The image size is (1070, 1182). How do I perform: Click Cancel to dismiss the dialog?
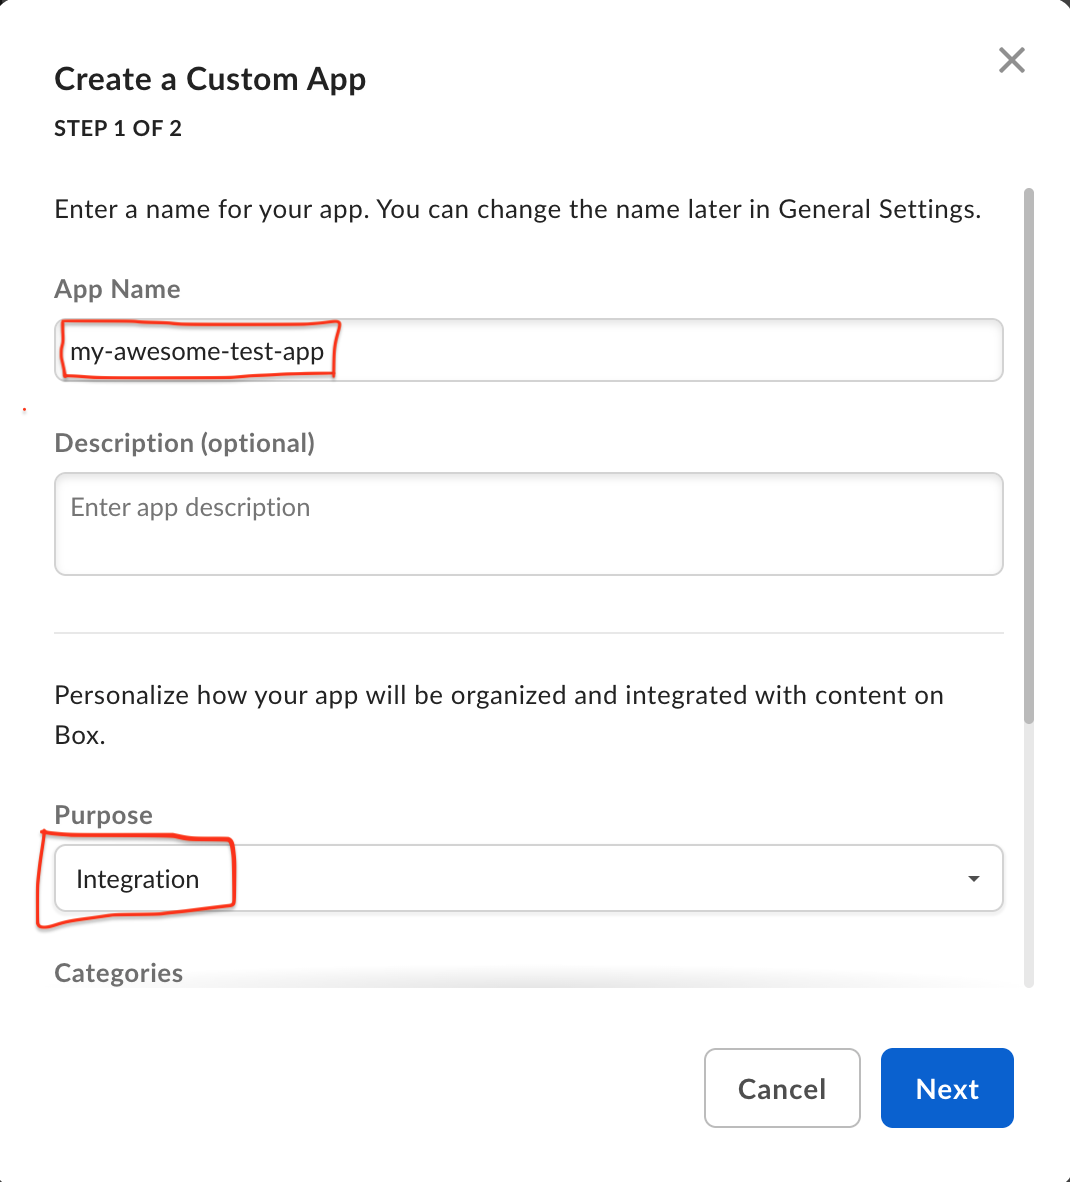(782, 1088)
